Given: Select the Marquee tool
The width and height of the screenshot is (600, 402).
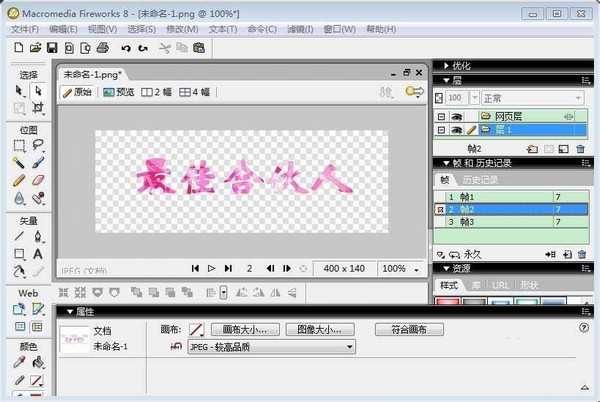Looking at the screenshot, I should 19,146.
